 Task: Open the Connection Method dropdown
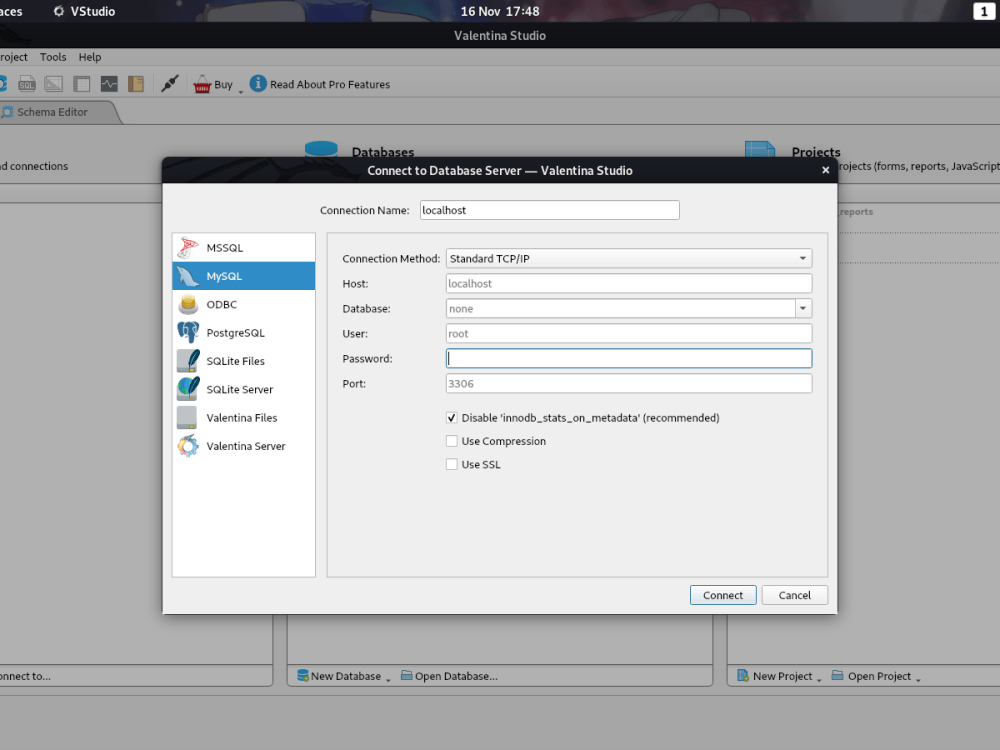628,258
